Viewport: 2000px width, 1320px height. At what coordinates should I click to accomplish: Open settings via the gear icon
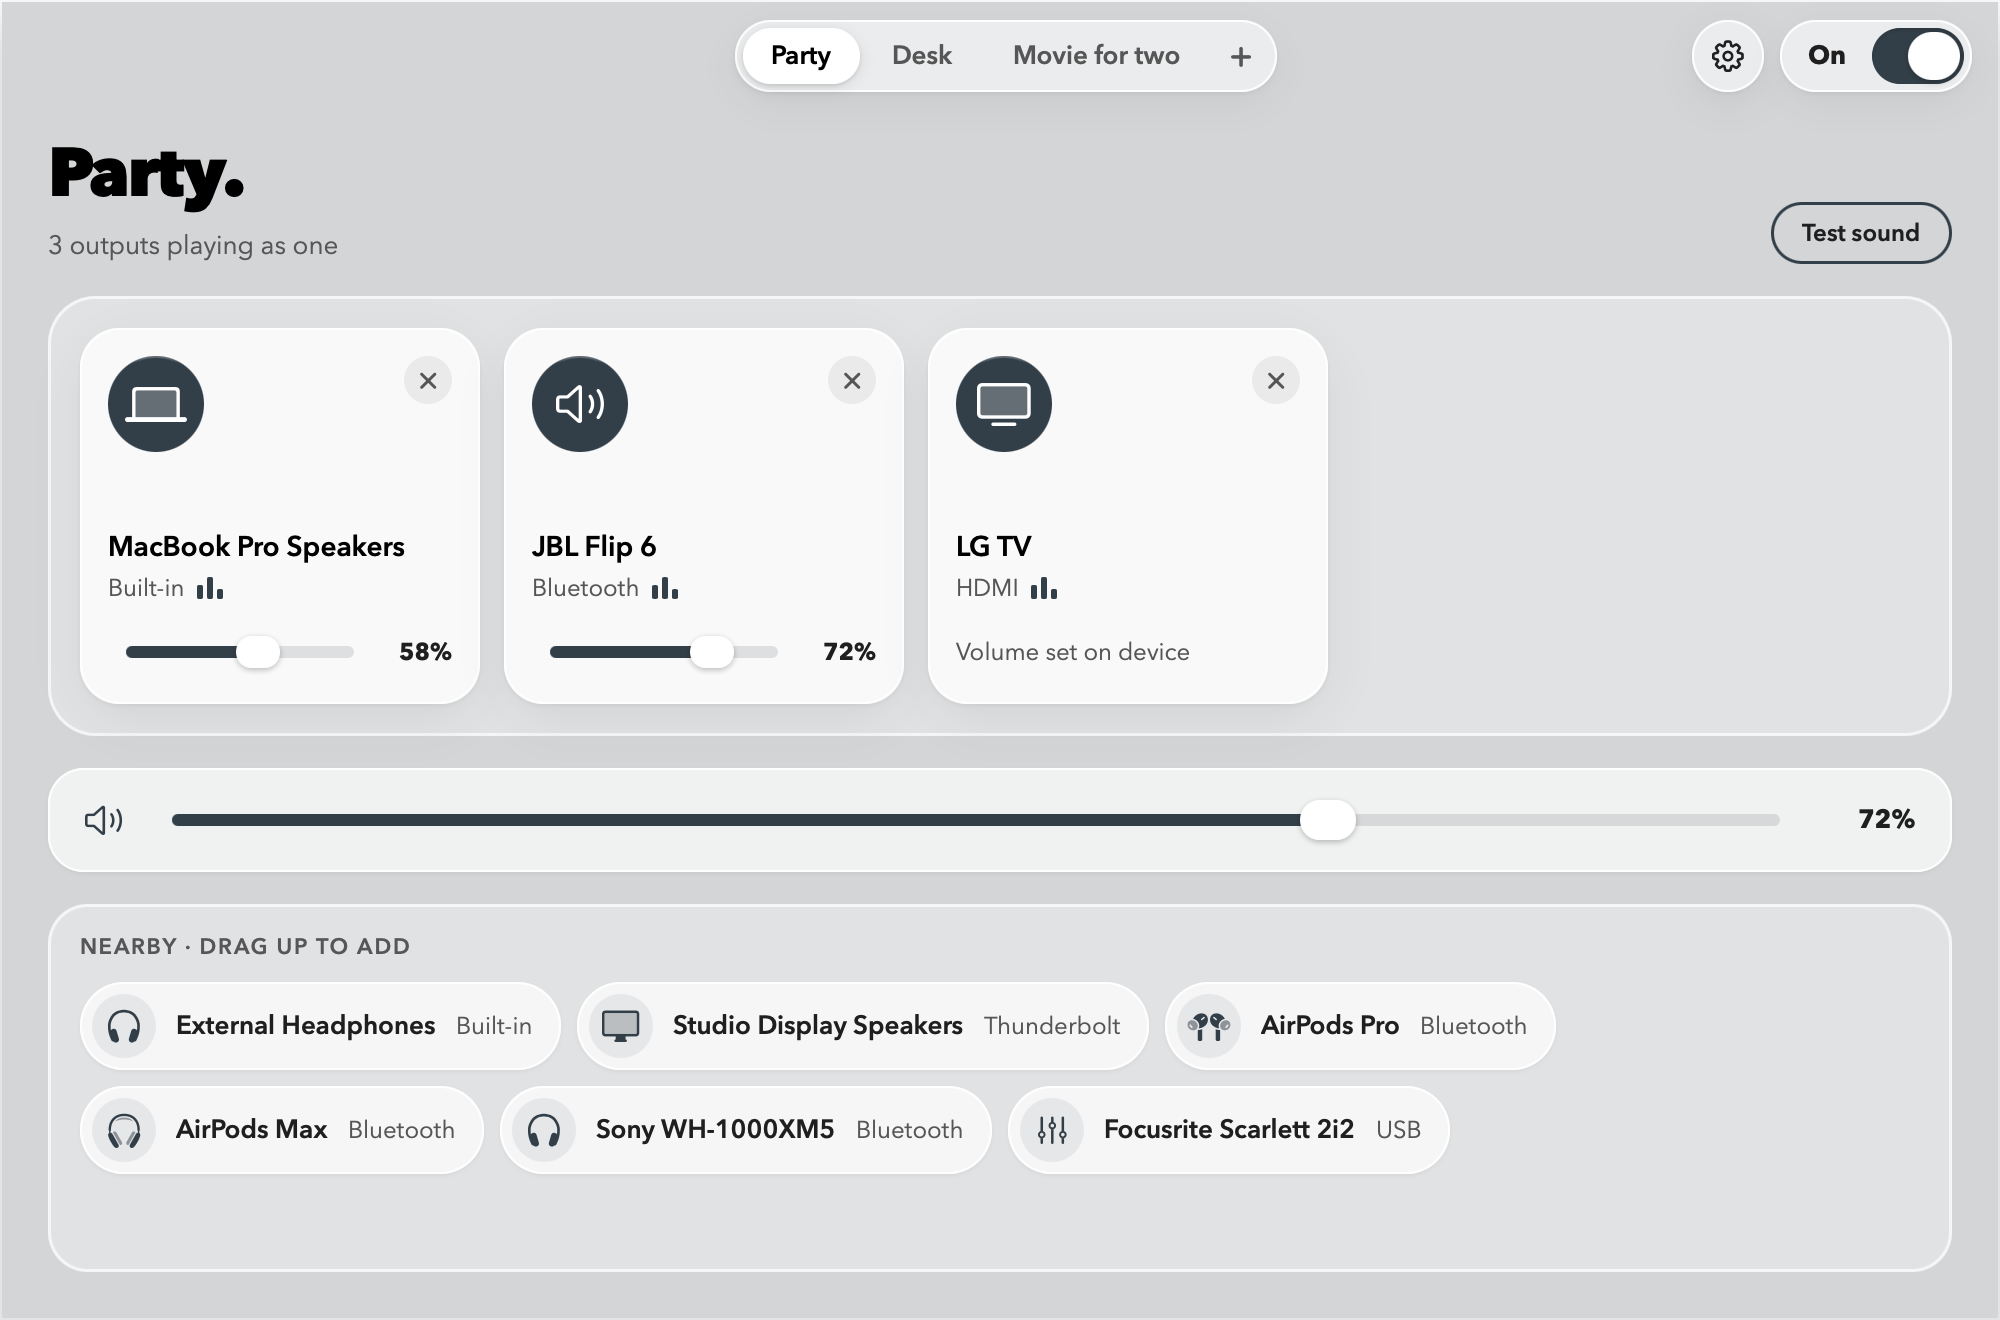(x=1727, y=56)
